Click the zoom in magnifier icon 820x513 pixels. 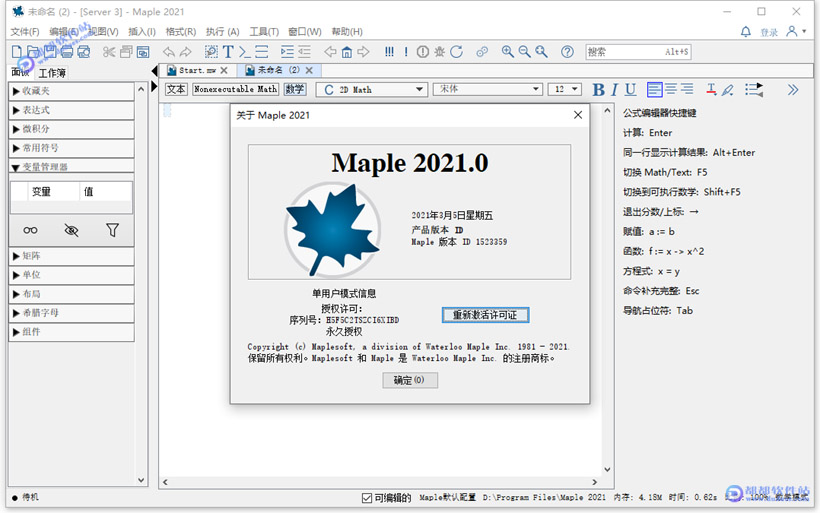pos(507,51)
